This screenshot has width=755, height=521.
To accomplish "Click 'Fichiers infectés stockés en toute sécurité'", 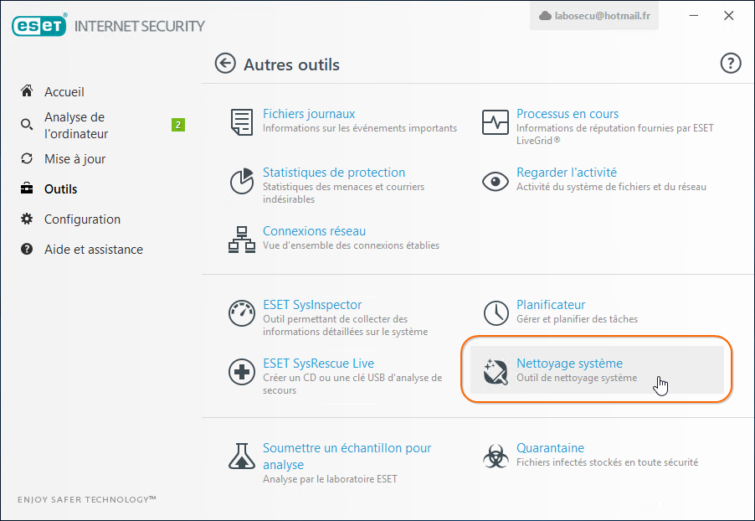I will (x=607, y=462).
